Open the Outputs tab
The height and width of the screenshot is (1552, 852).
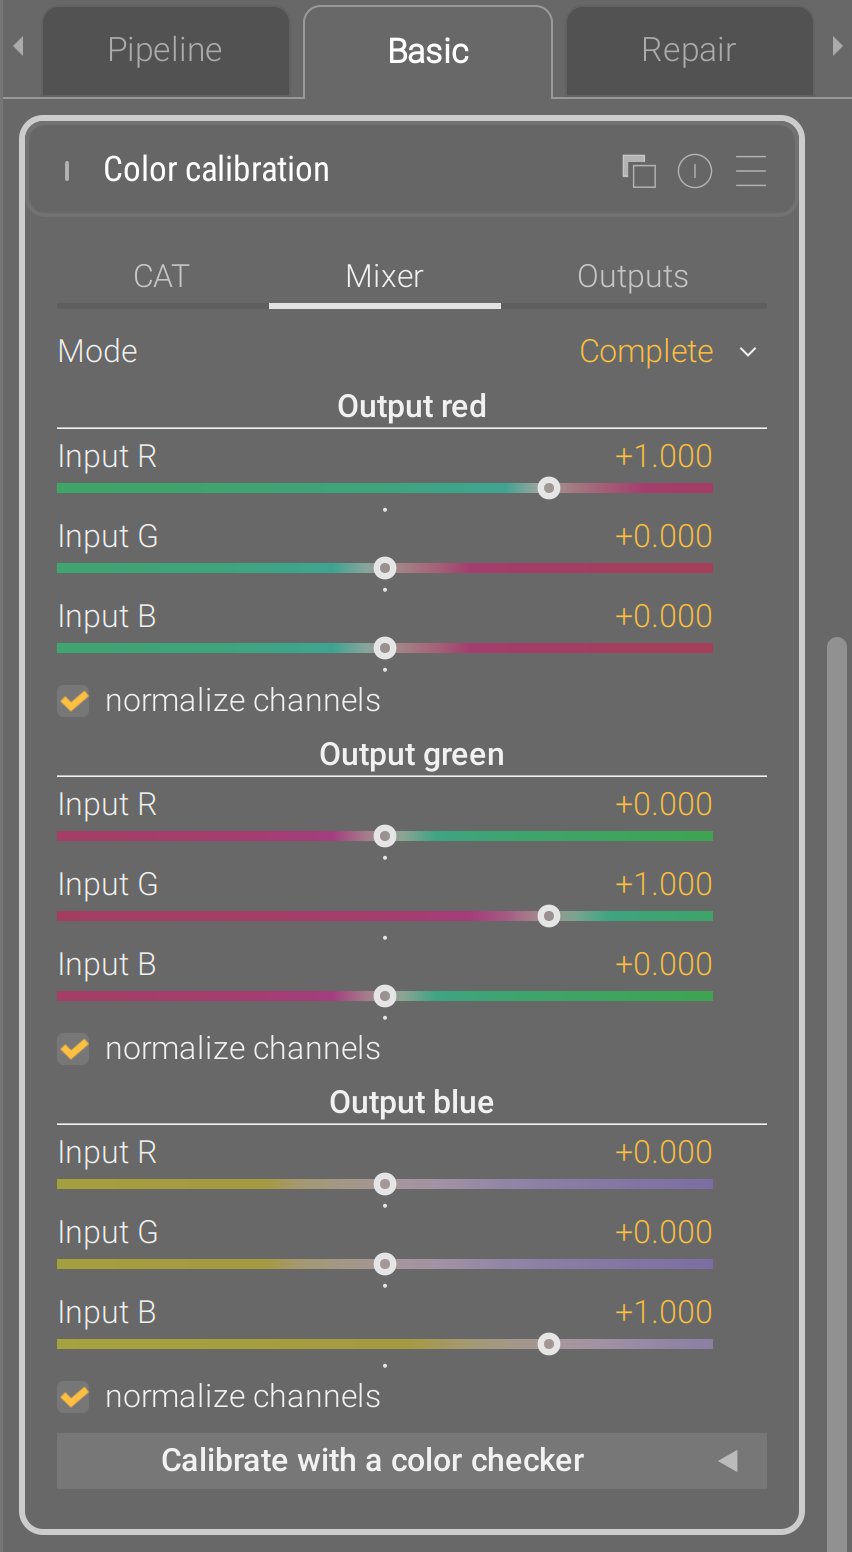click(x=632, y=277)
